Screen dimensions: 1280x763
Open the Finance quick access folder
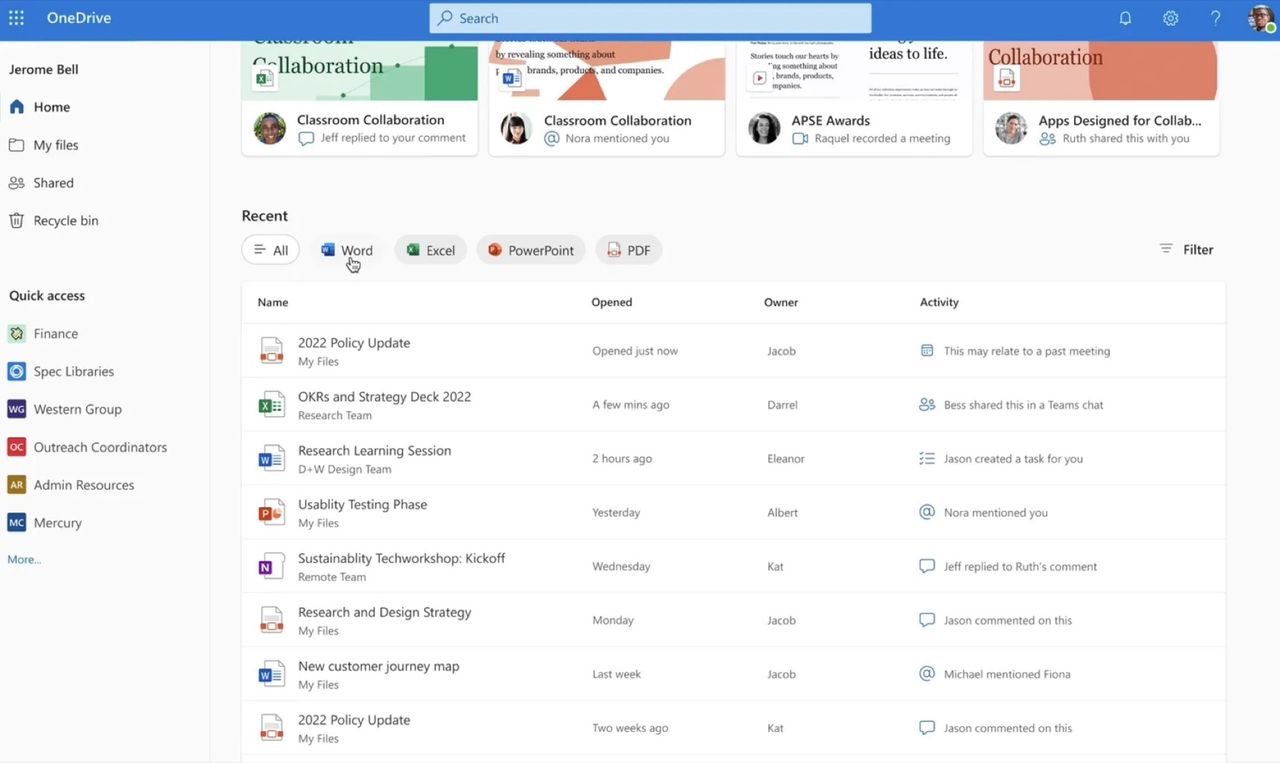point(55,333)
